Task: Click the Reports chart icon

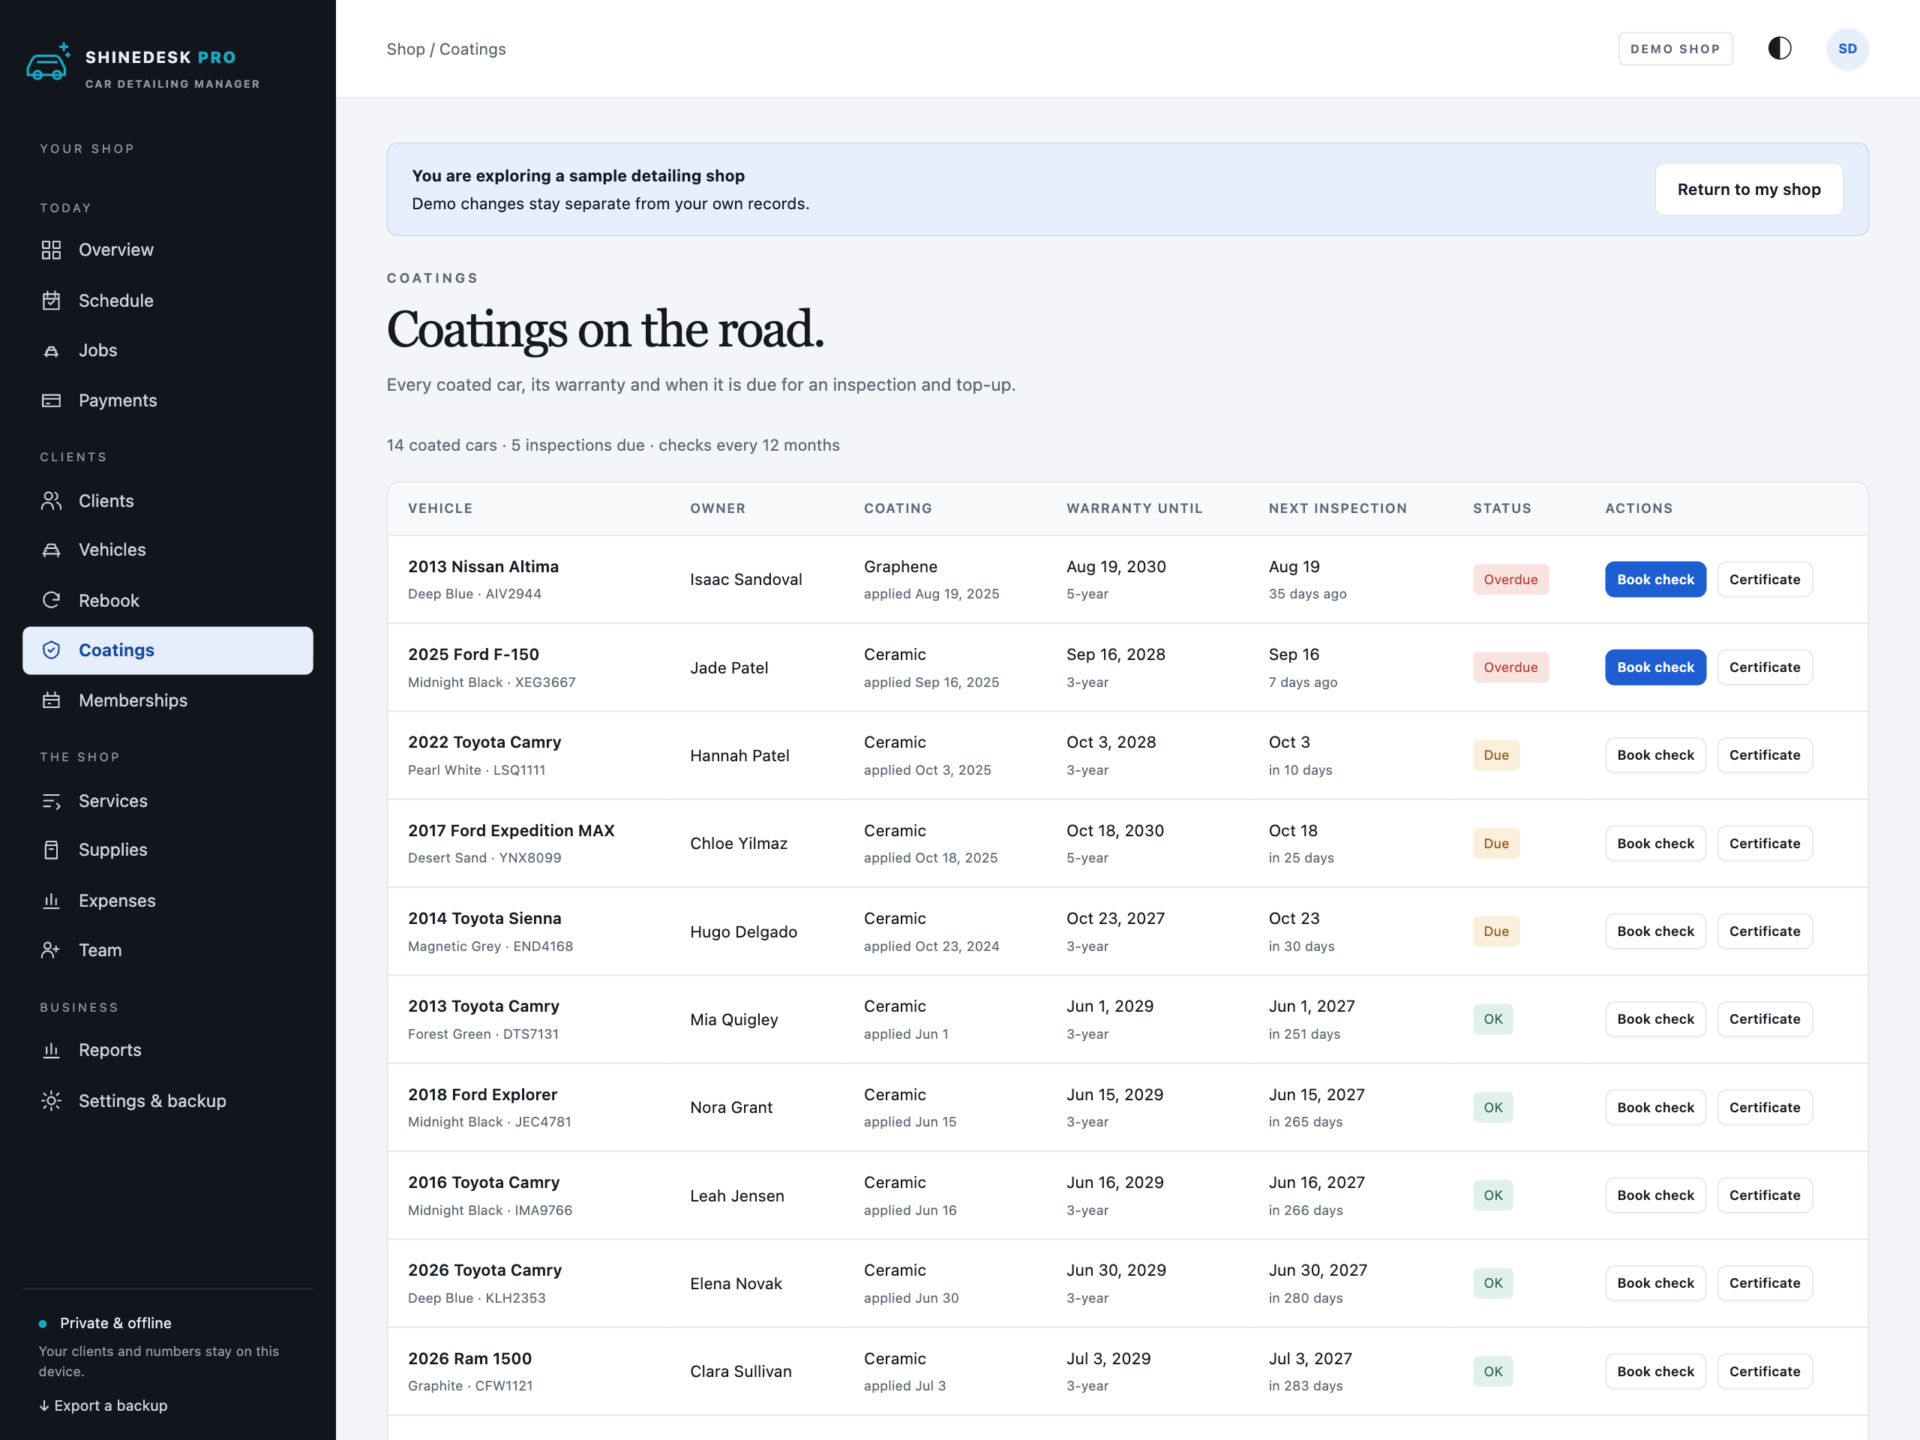Action: [51, 1050]
